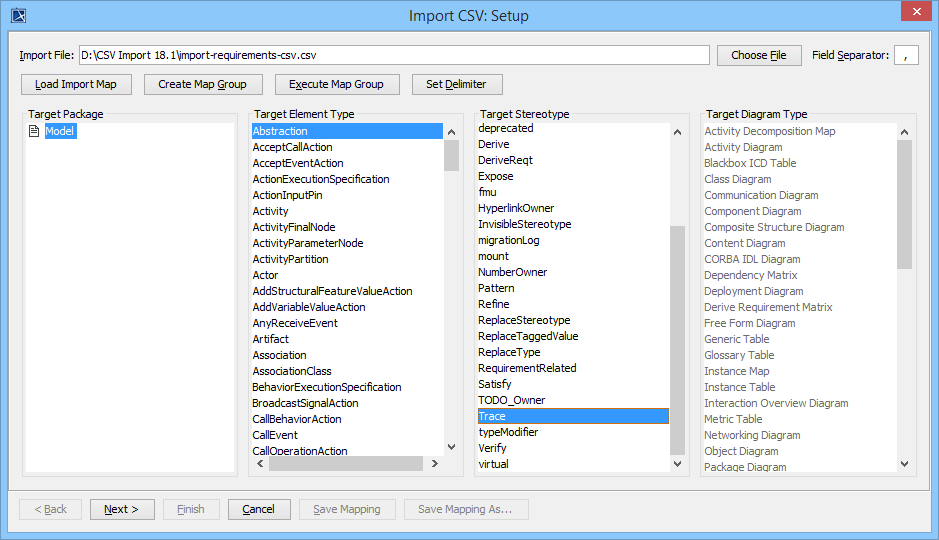Viewport: 939px width, 540px height.
Task: Click the application icon in title bar
Action: tap(18, 15)
